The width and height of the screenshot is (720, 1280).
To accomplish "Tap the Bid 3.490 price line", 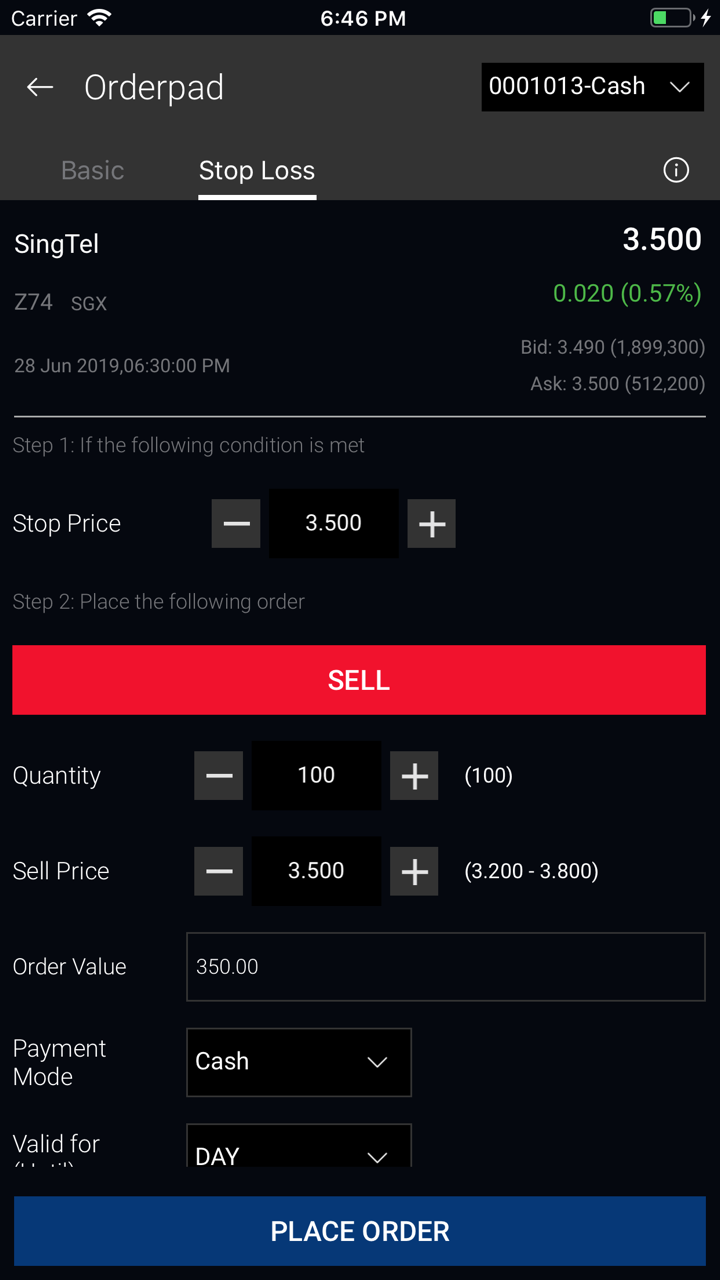I will click(612, 347).
